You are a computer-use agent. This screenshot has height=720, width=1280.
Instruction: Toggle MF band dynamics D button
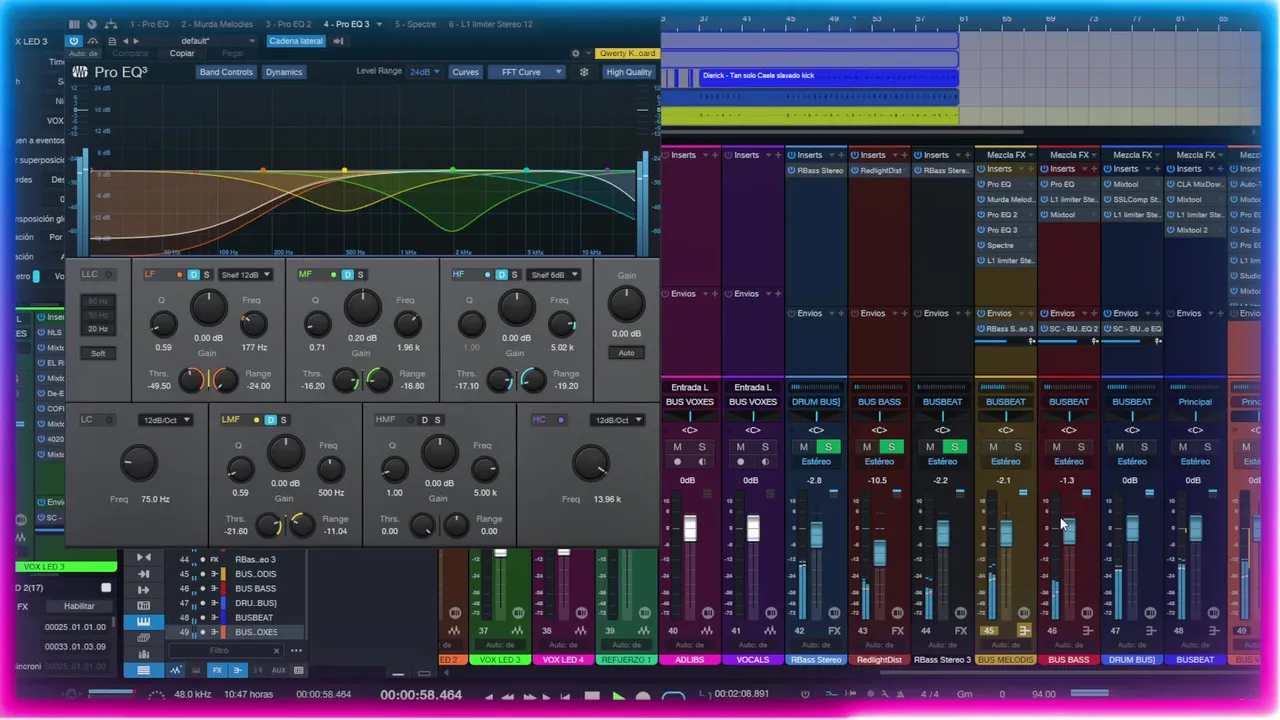(348, 275)
